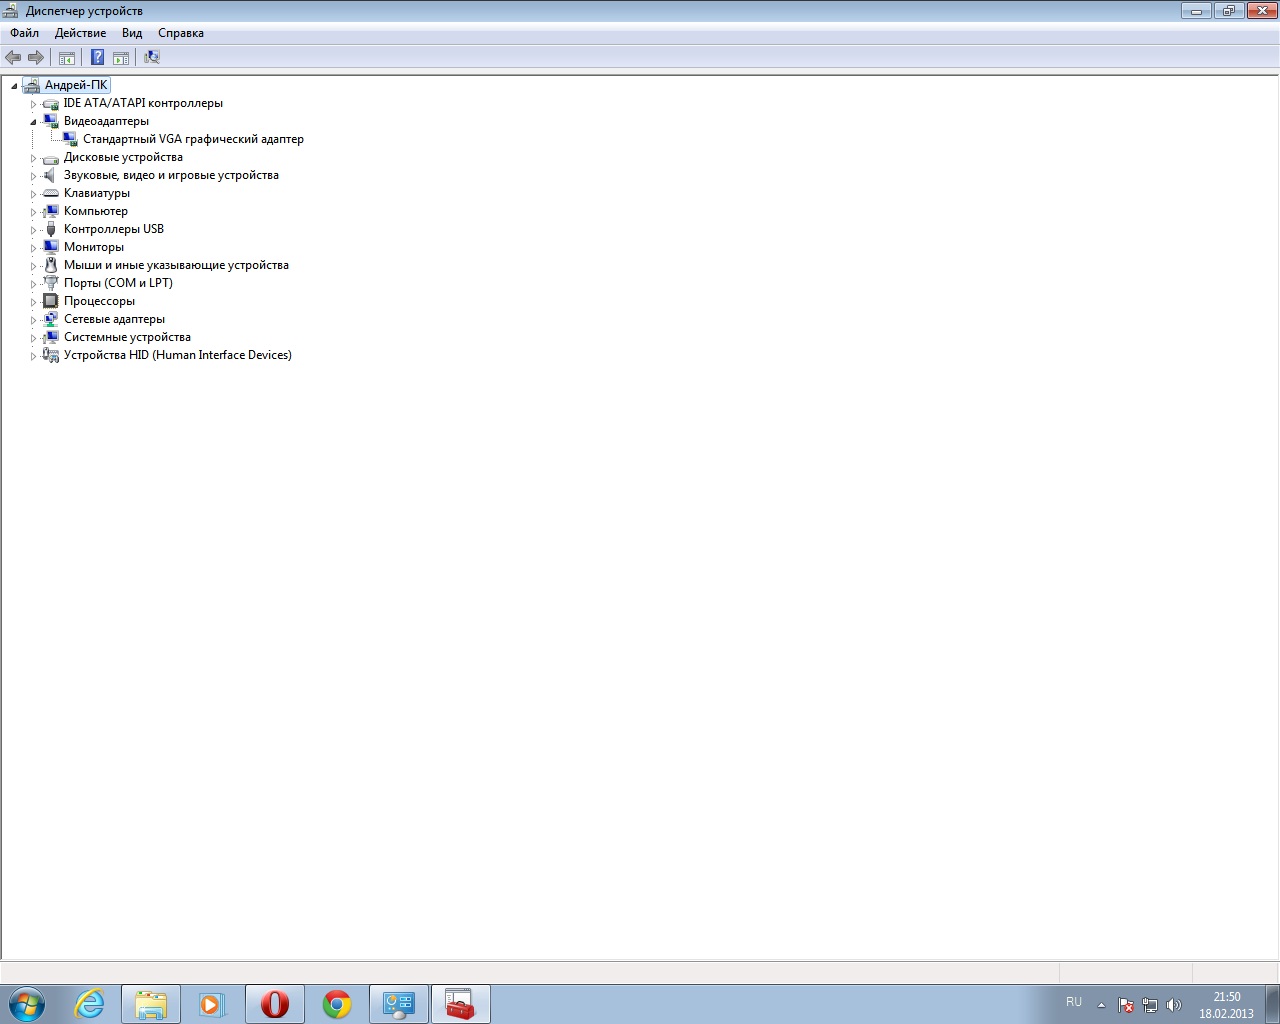Click the RU input language indicator

pyautogui.click(x=1074, y=1002)
